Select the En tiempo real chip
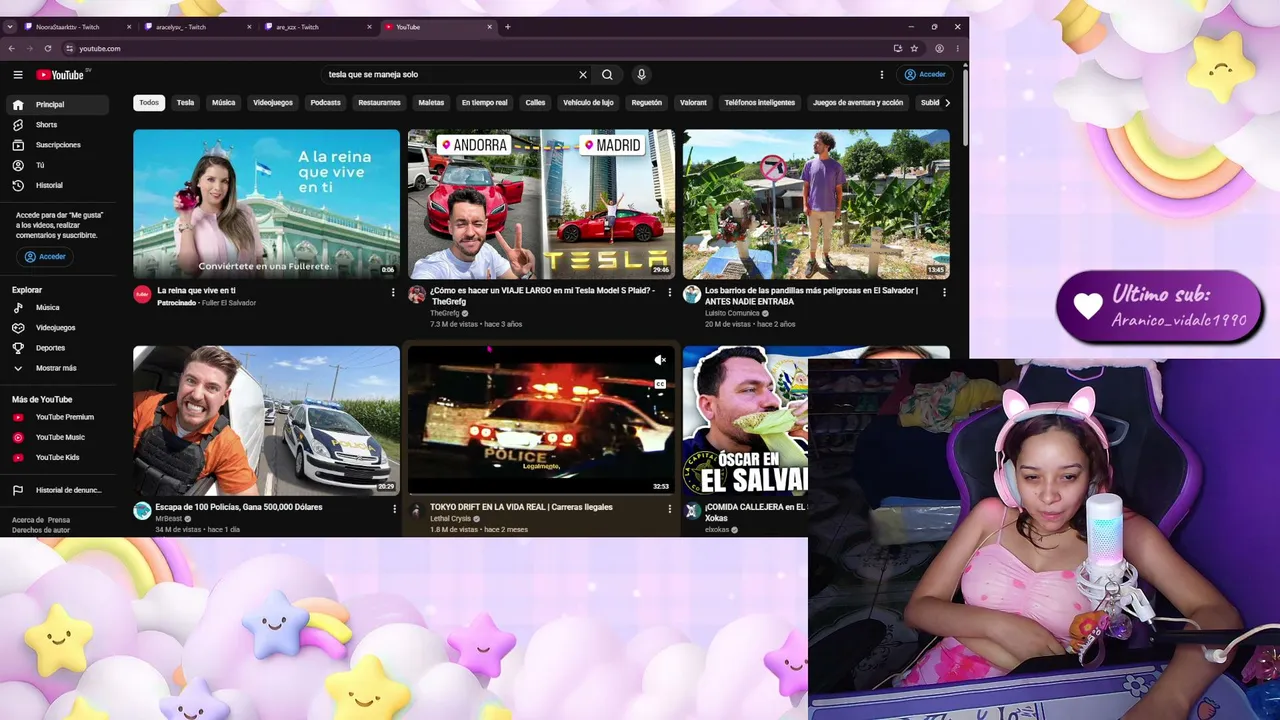 tap(484, 103)
